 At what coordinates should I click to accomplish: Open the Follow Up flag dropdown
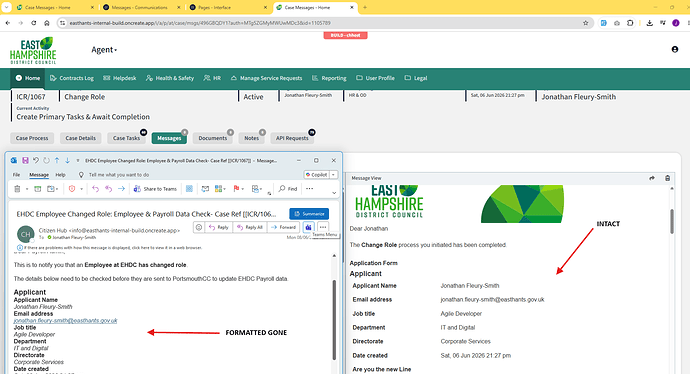point(239,189)
